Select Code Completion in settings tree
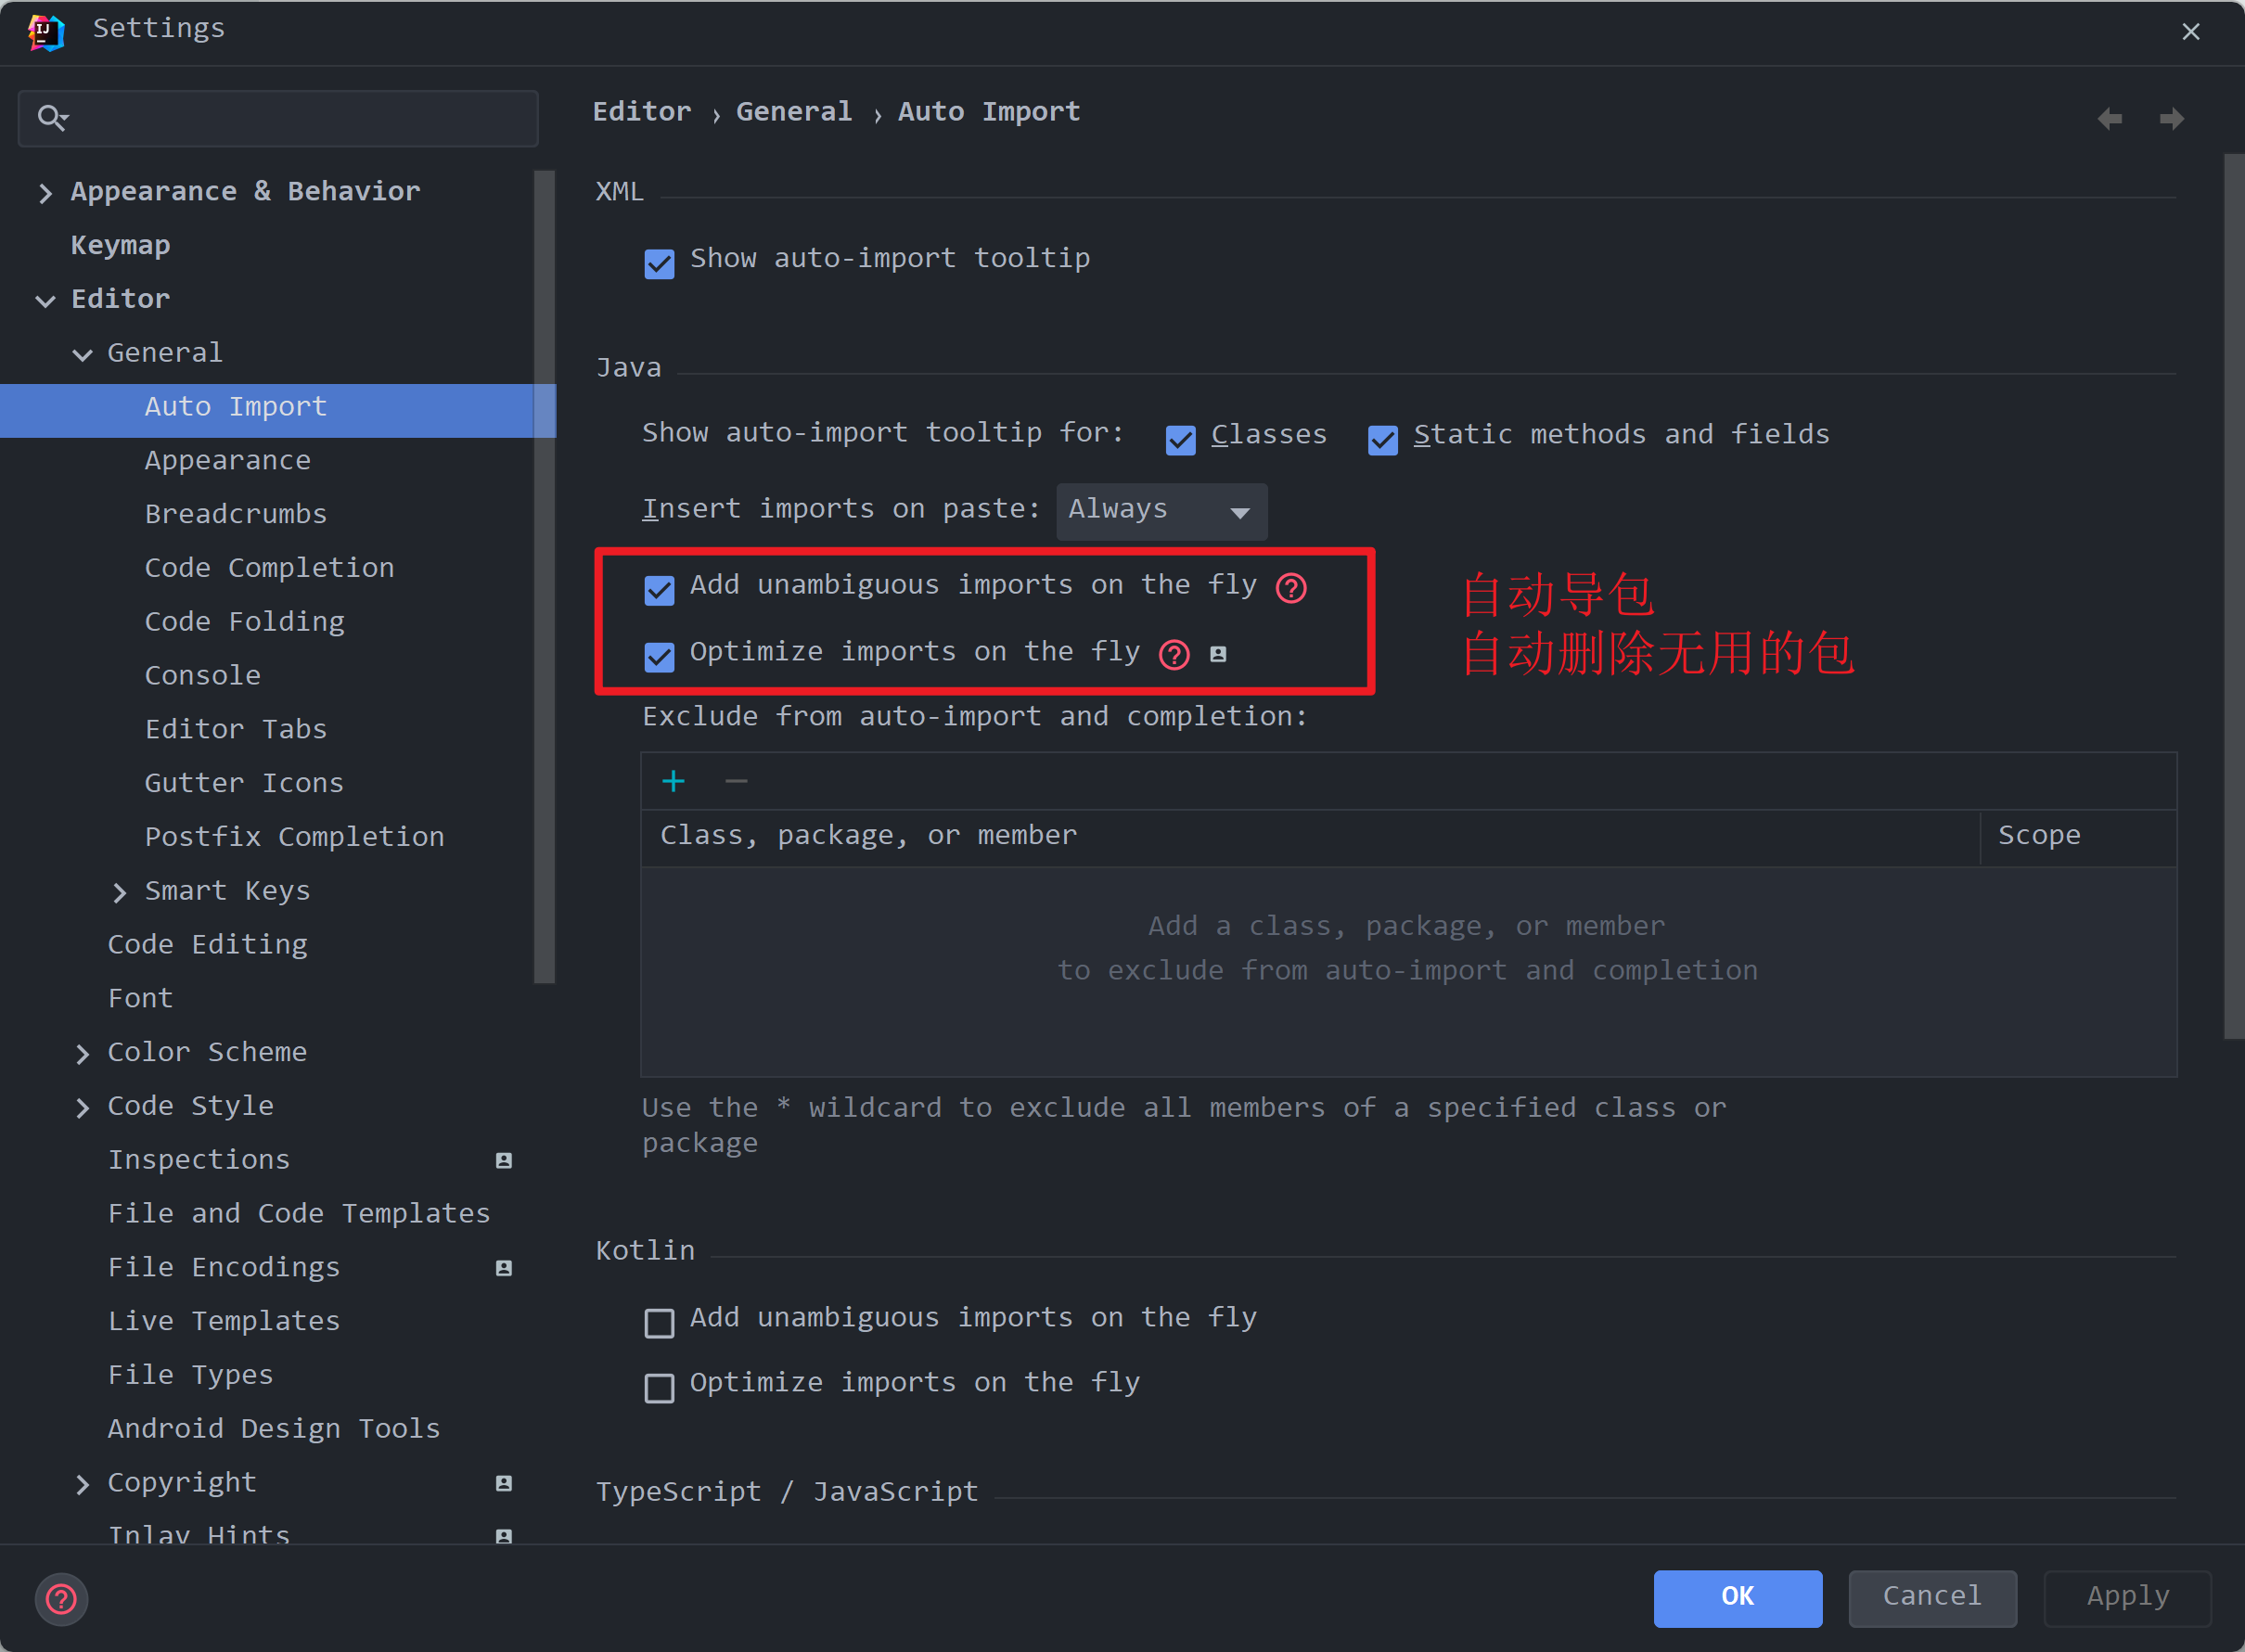The image size is (2245, 1652). [x=269, y=568]
